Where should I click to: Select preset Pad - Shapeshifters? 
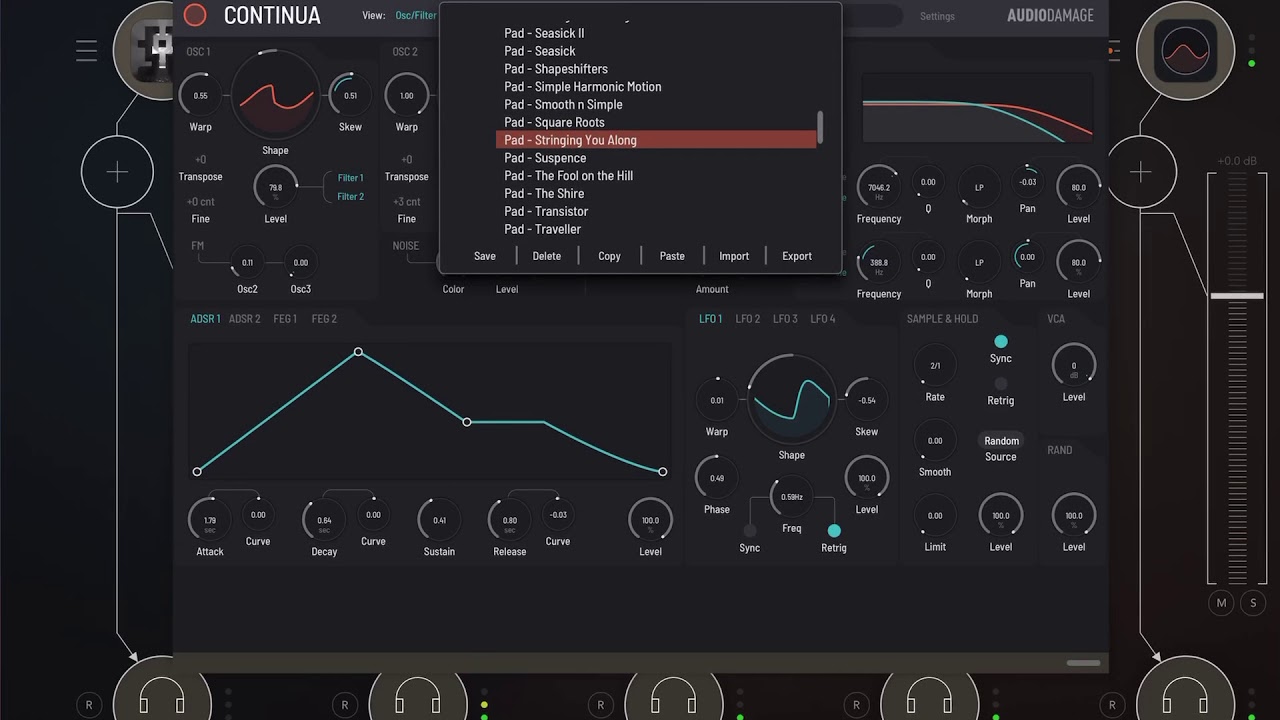click(556, 69)
